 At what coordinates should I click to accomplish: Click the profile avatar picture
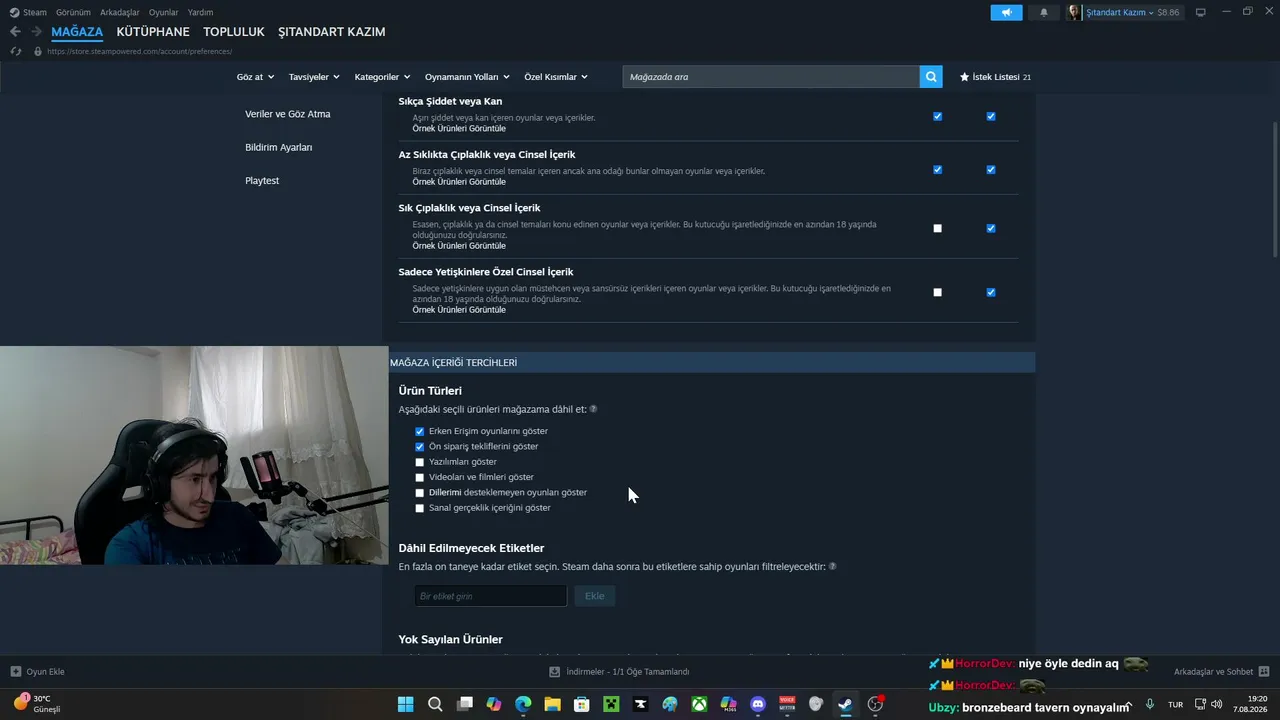tap(1074, 12)
